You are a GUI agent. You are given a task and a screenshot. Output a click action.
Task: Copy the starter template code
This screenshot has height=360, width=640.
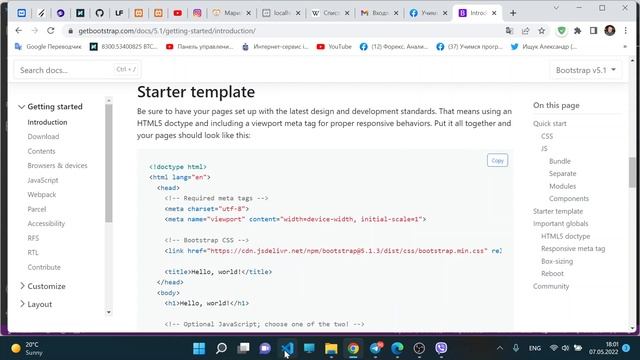point(497,160)
